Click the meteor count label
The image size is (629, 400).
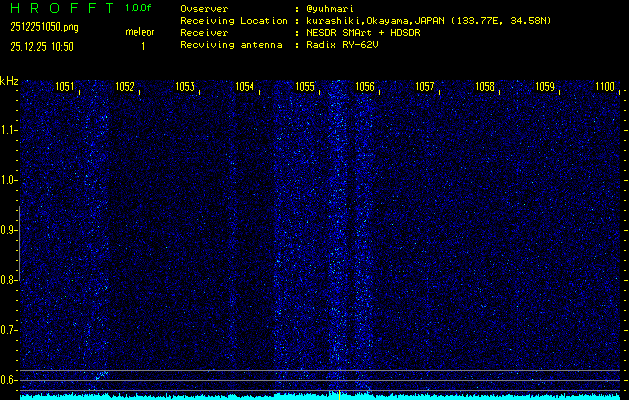coord(140,32)
